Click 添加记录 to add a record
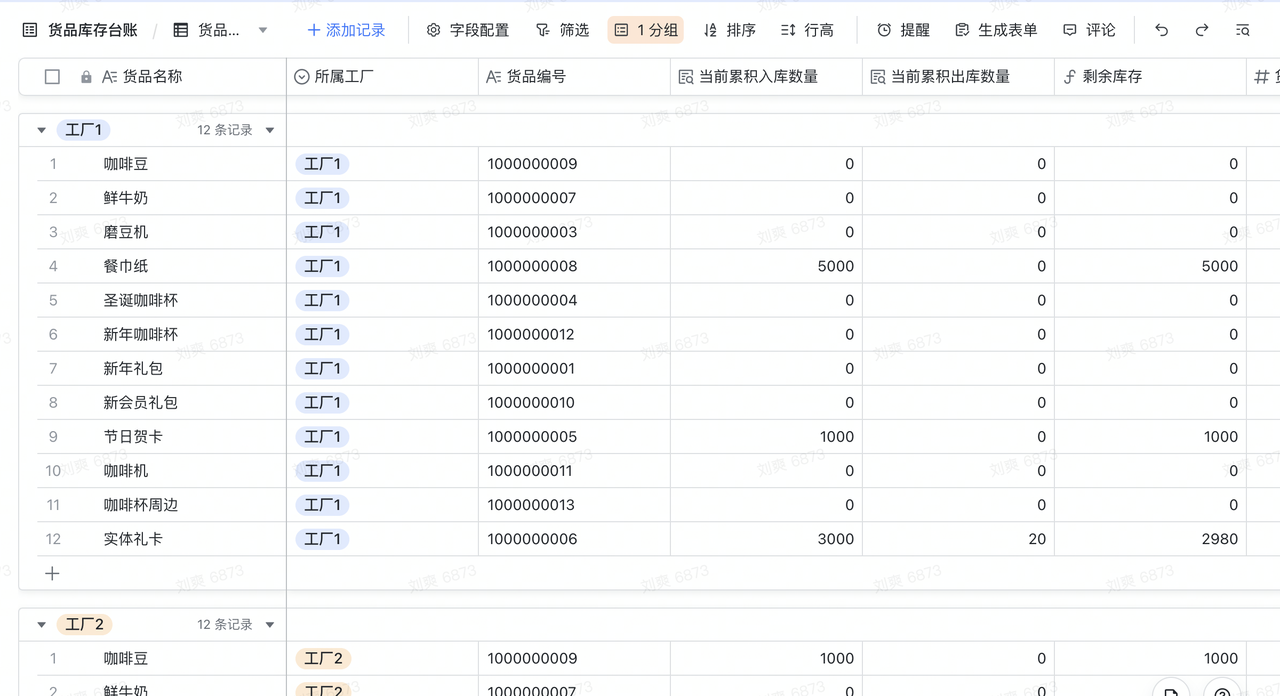This screenshot has width=1280, height=696. pyautogui.click(x=346, y=30)
